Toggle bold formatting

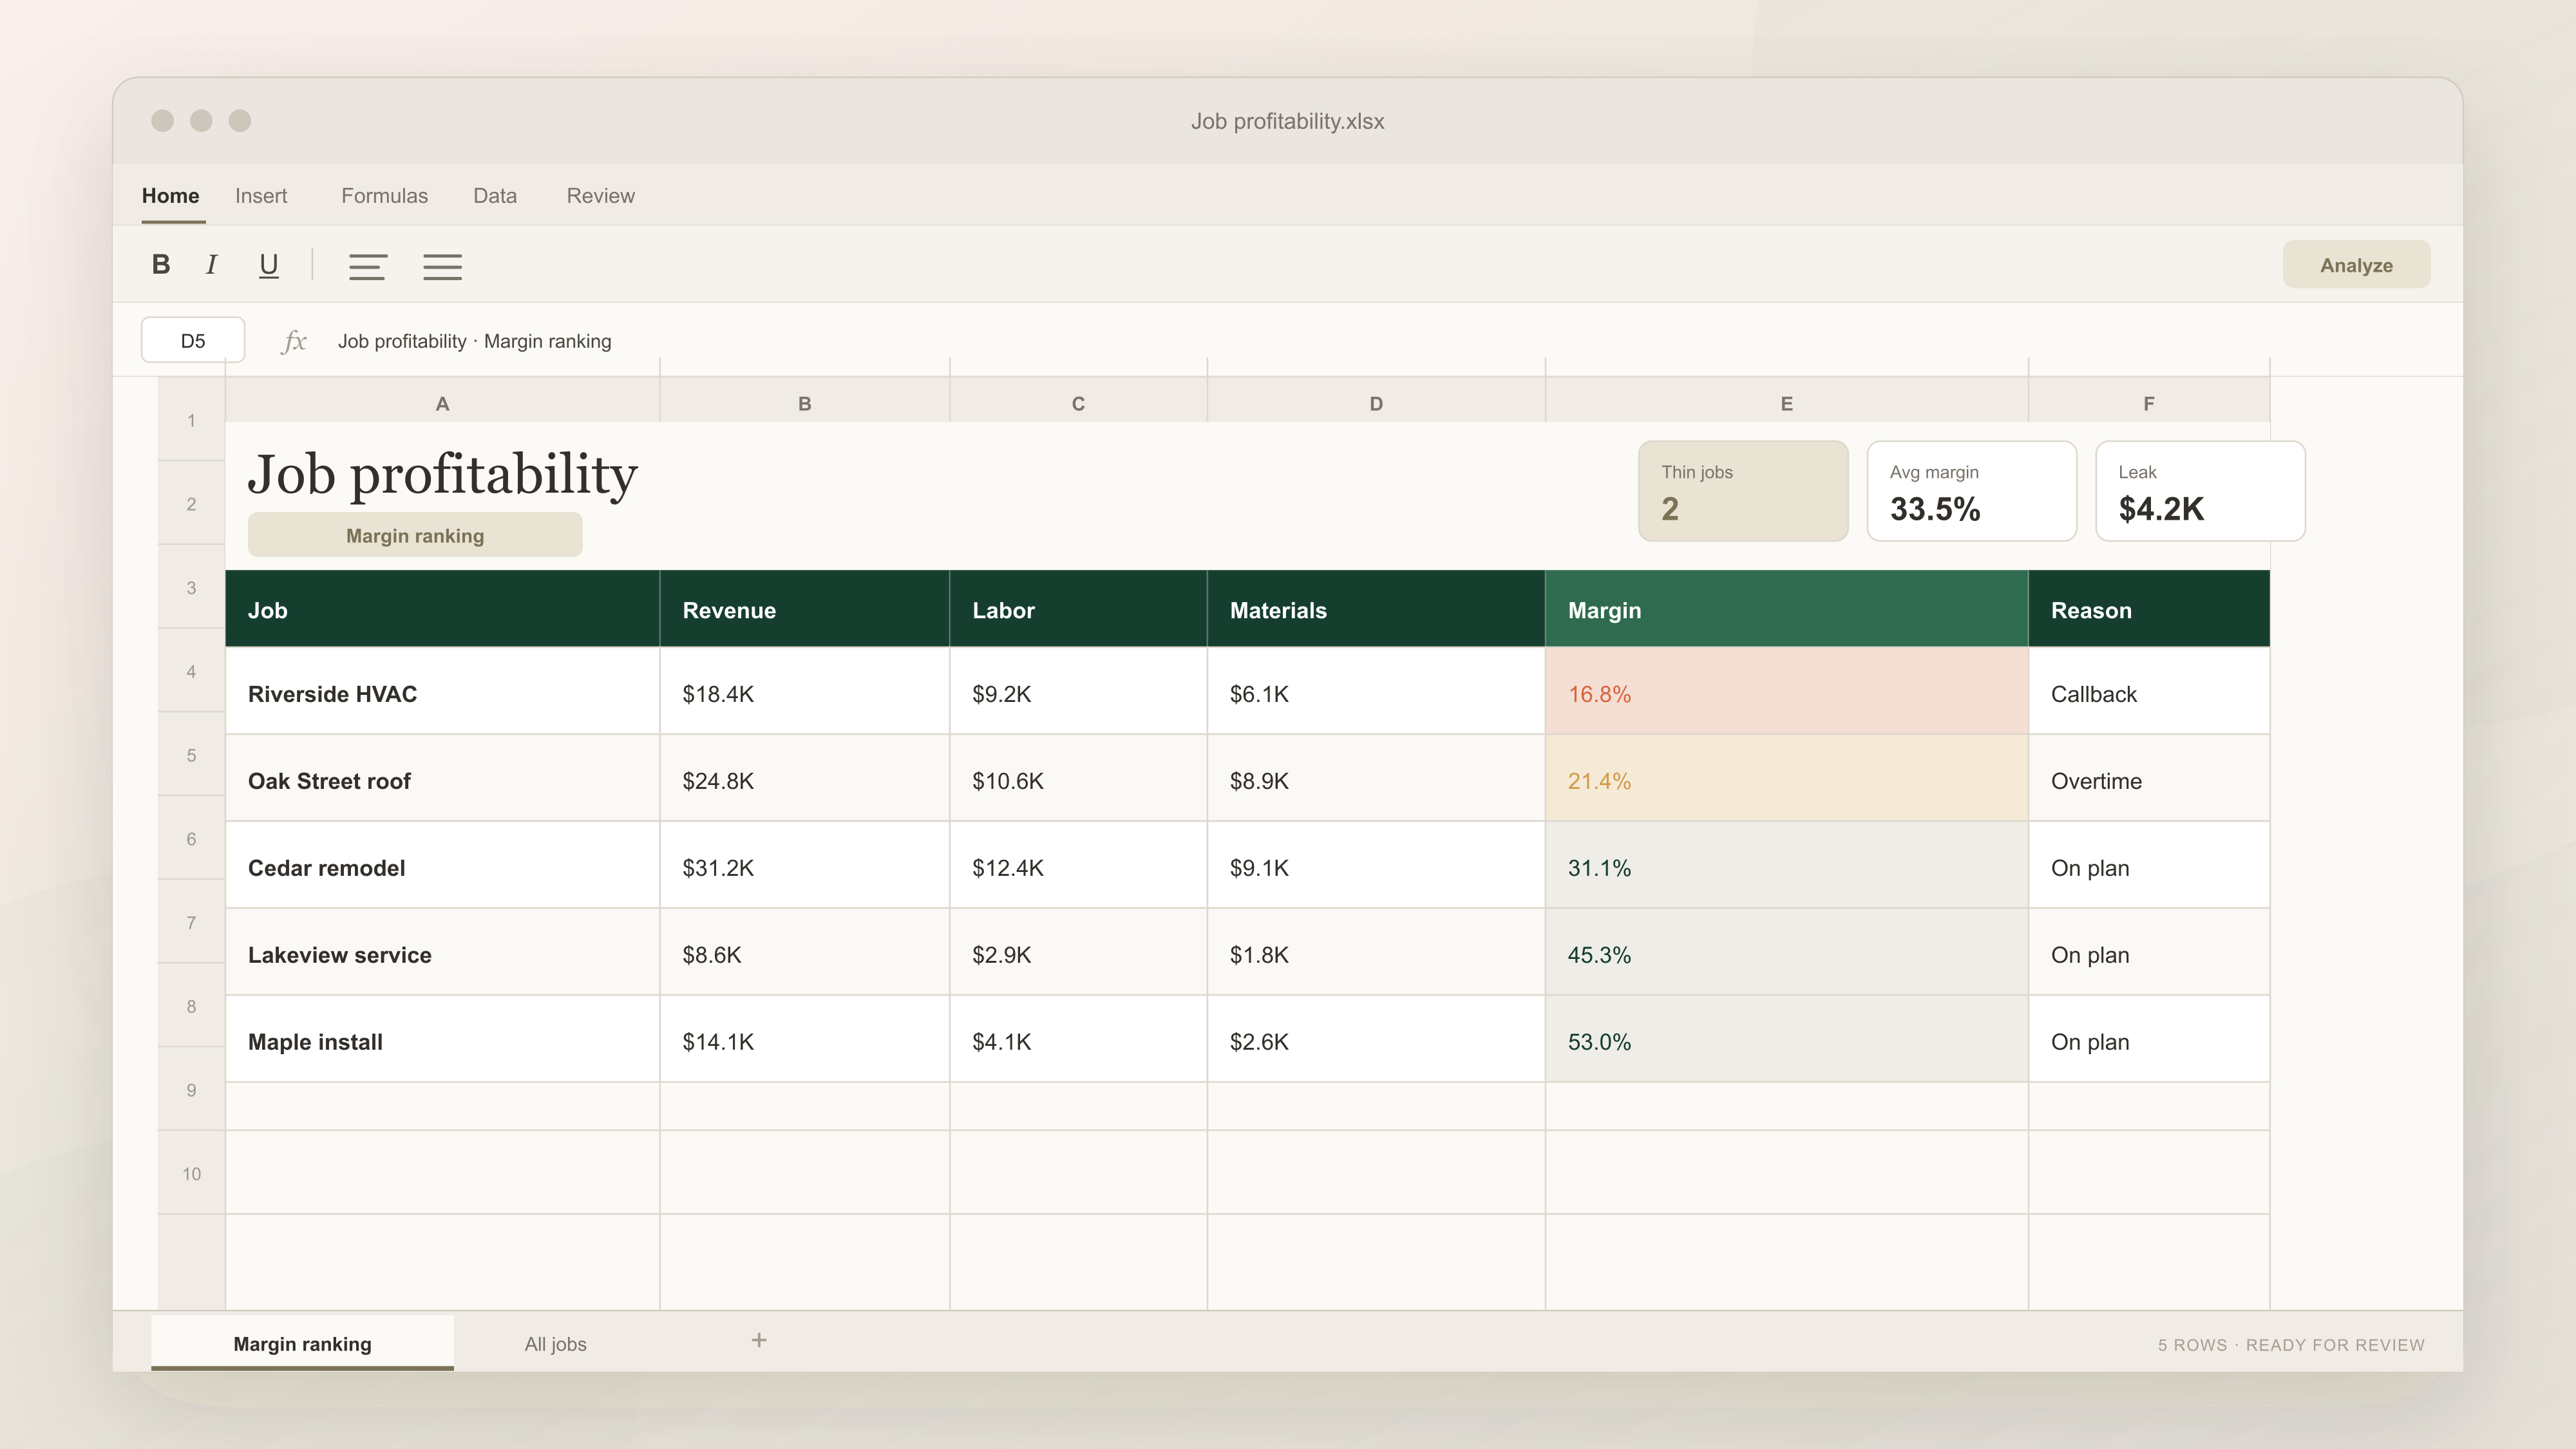coord(160,265)
